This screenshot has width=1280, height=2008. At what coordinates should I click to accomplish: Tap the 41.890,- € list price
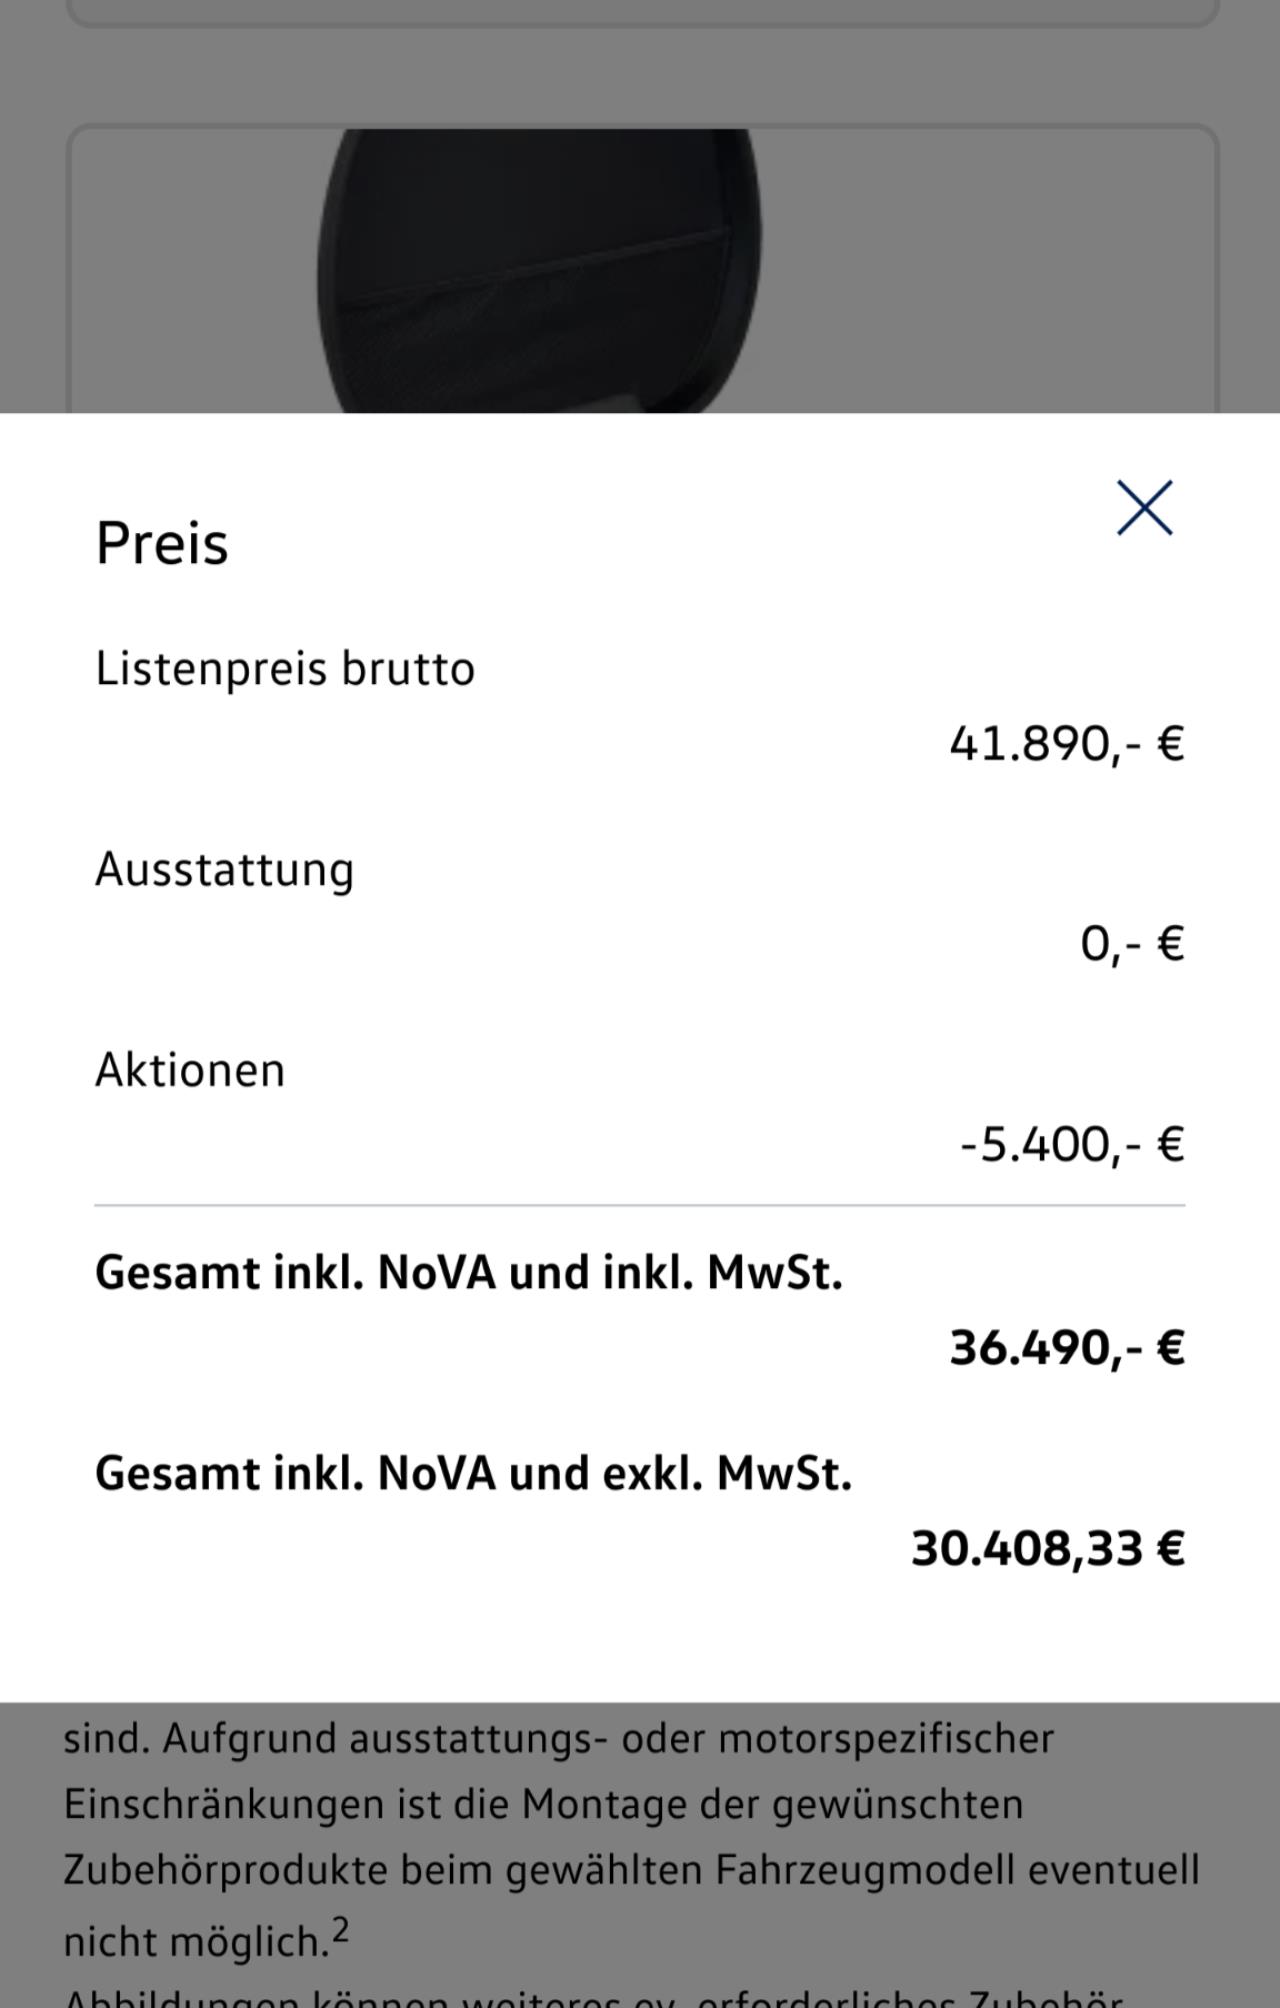[1066, 744]
